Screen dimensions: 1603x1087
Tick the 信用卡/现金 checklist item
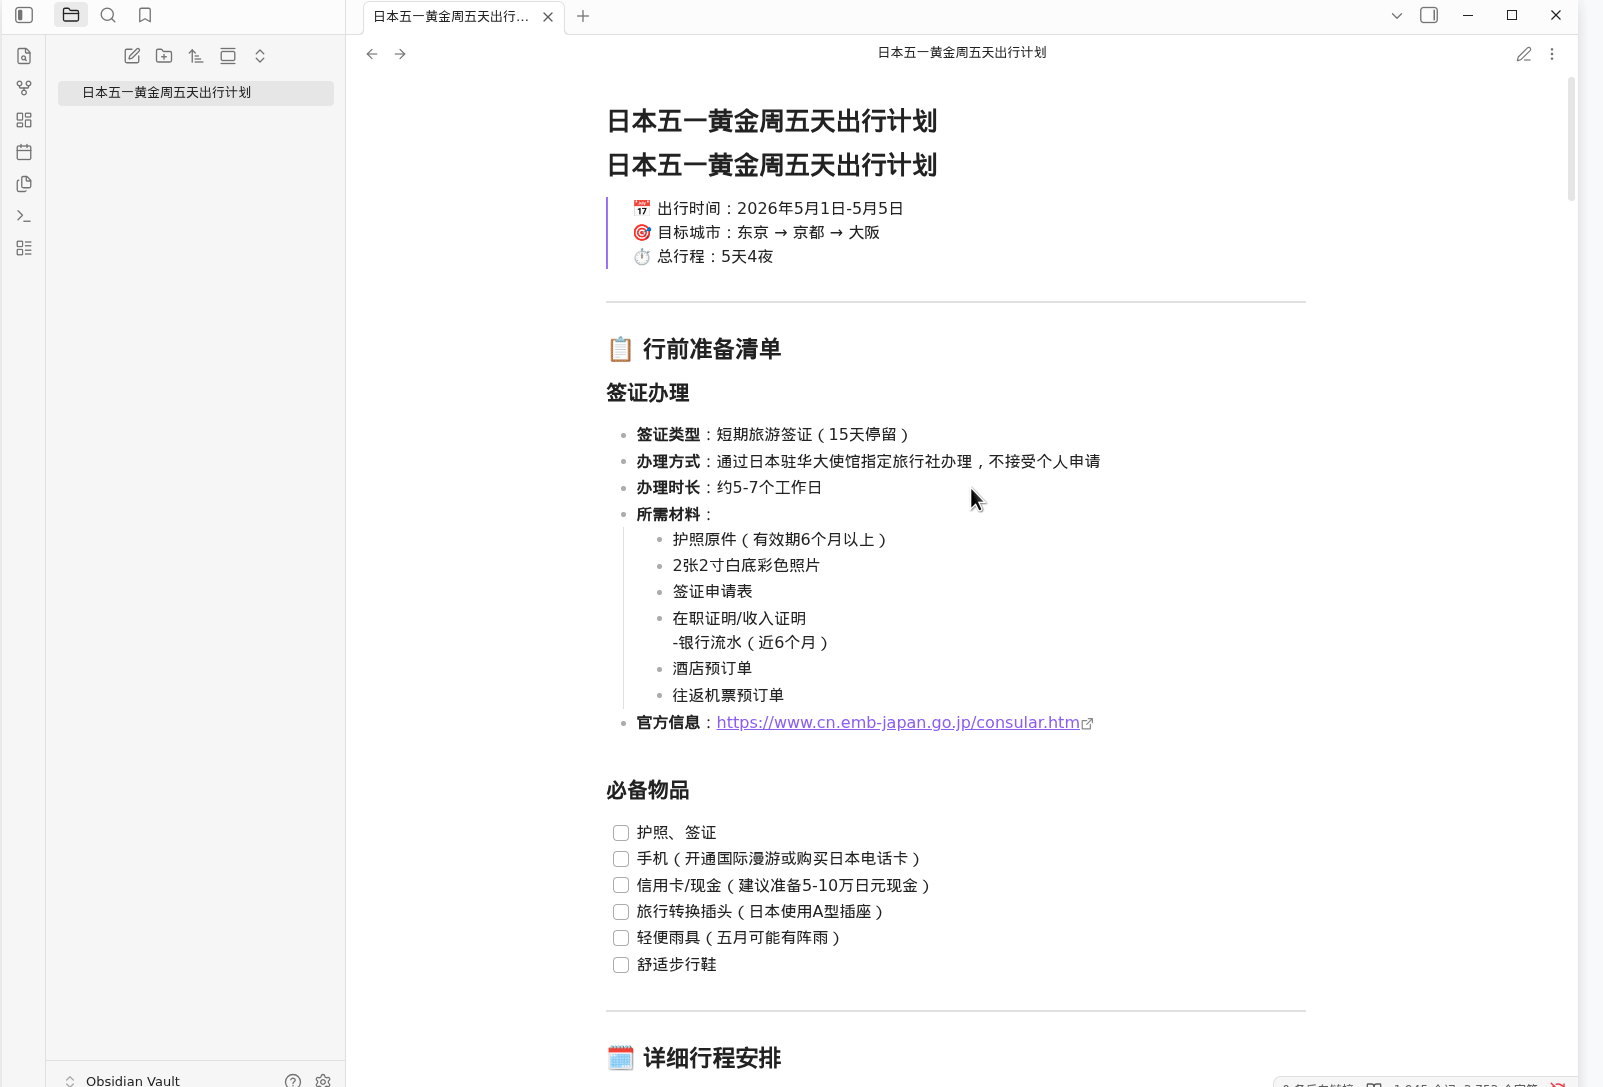pos(621,885)
